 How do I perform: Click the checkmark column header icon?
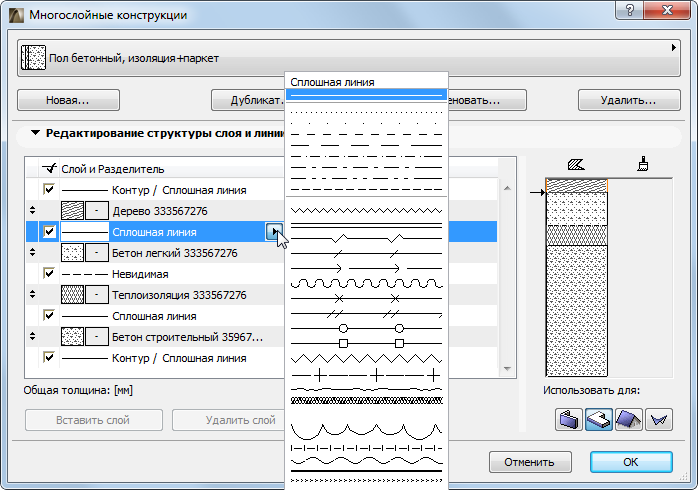(49, 168)
